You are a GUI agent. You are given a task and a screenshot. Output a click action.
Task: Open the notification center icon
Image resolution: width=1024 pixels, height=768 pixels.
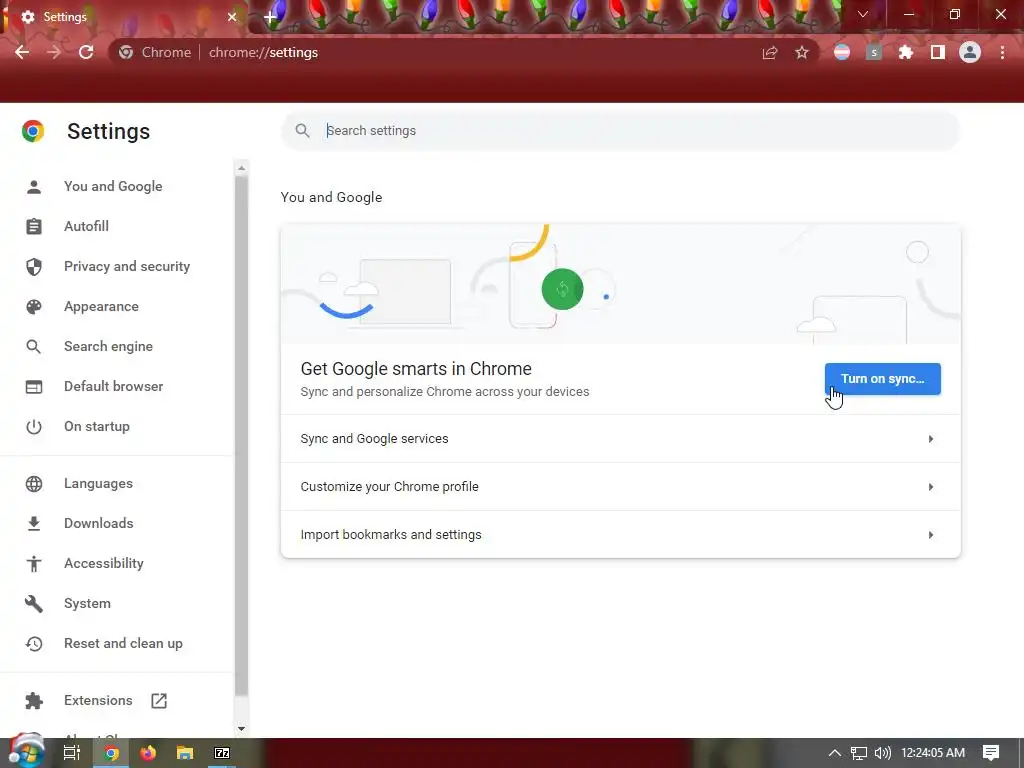point(991,753)
